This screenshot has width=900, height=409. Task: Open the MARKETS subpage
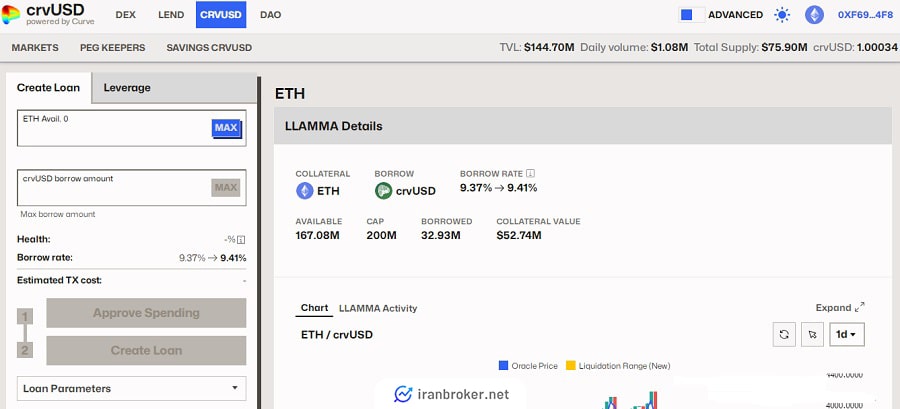tap(35, 48)
